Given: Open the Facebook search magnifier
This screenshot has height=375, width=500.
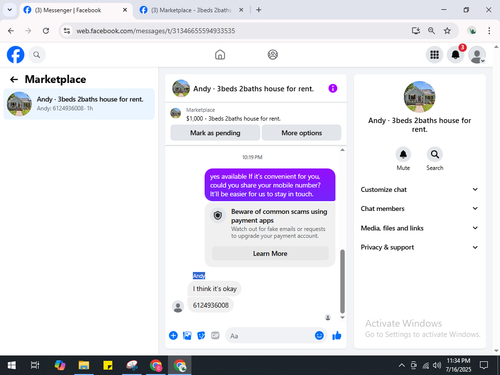Looking at the screenshot, I should pos(37,55).
